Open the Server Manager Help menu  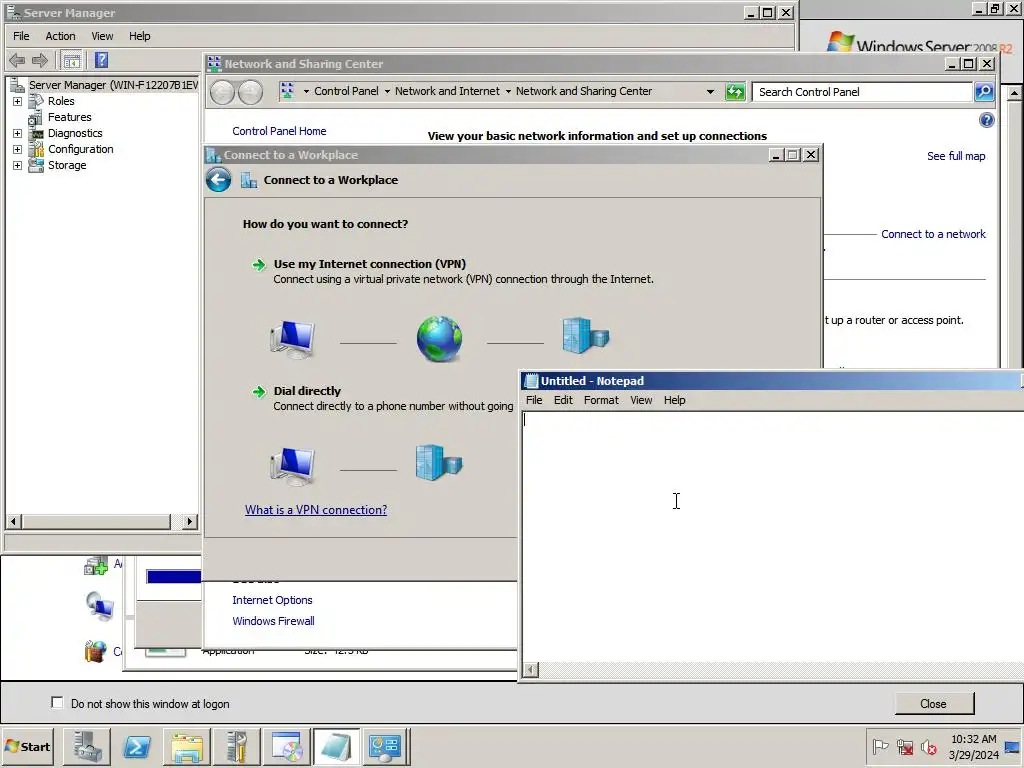click(x=139, y=36)
